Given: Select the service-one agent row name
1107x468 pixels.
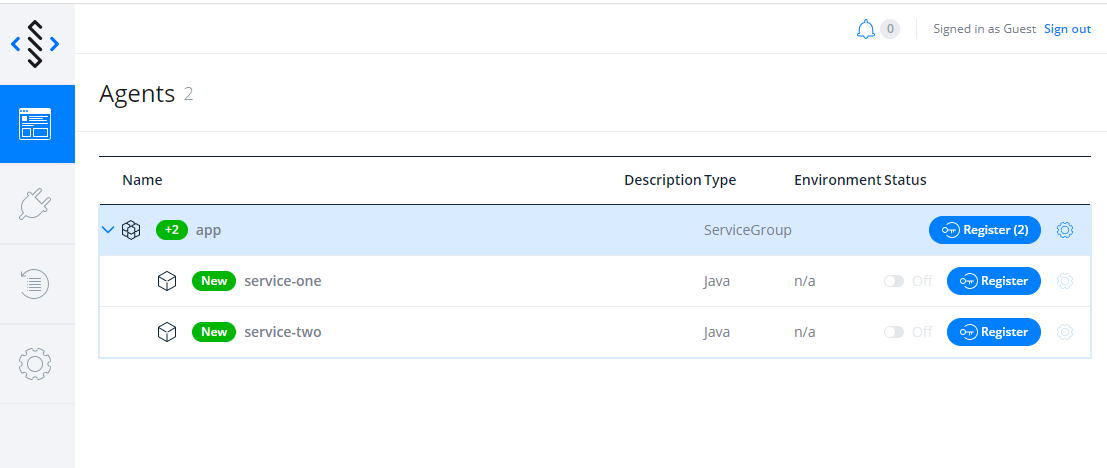Looking at the screenshot, I should pos(282,281).
